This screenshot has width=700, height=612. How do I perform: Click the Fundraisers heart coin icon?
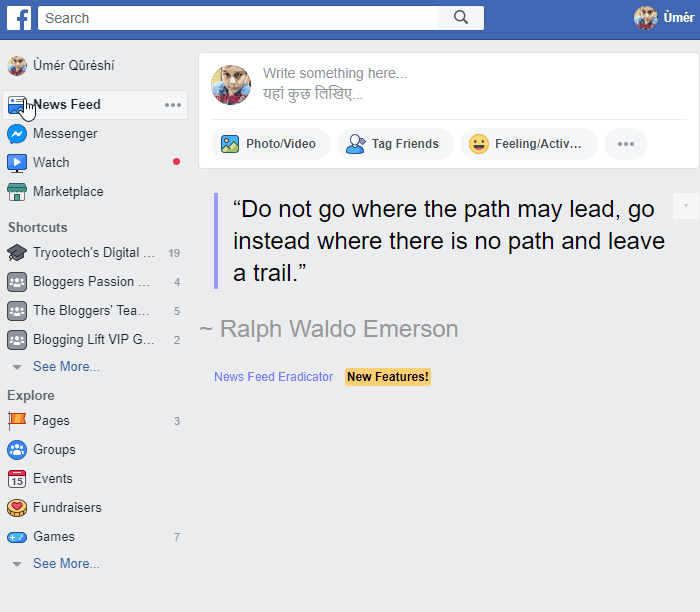[17, 508]
